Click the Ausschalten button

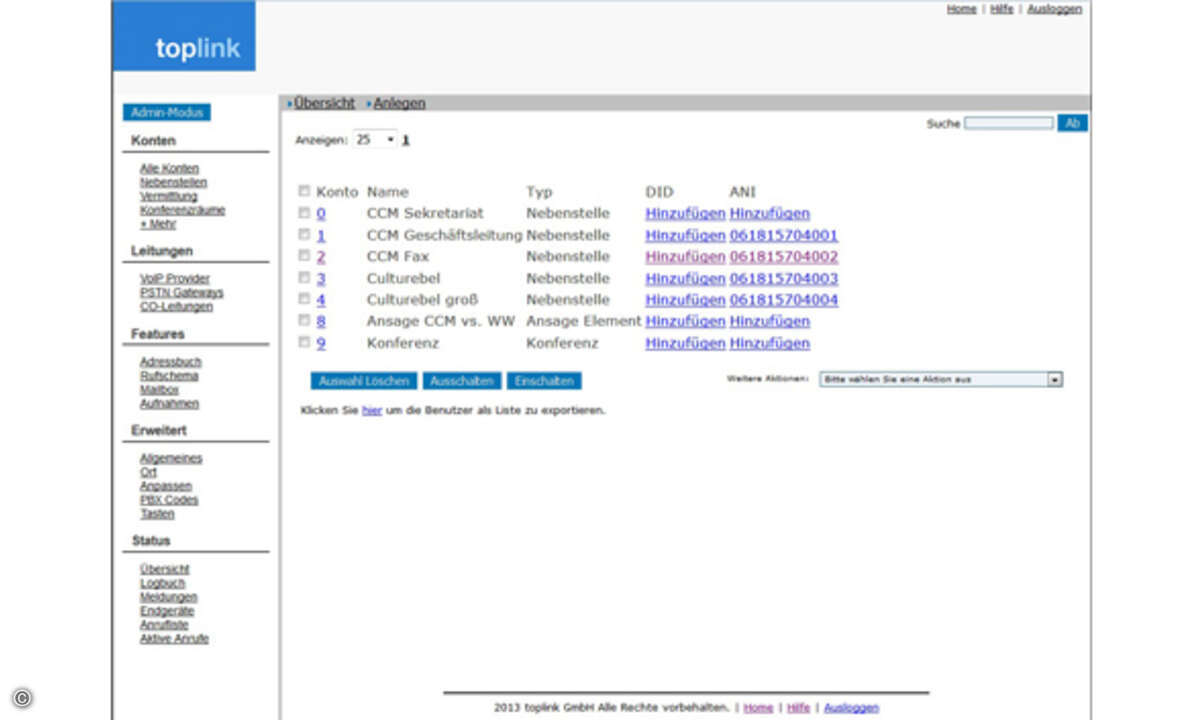click(462, 381)
